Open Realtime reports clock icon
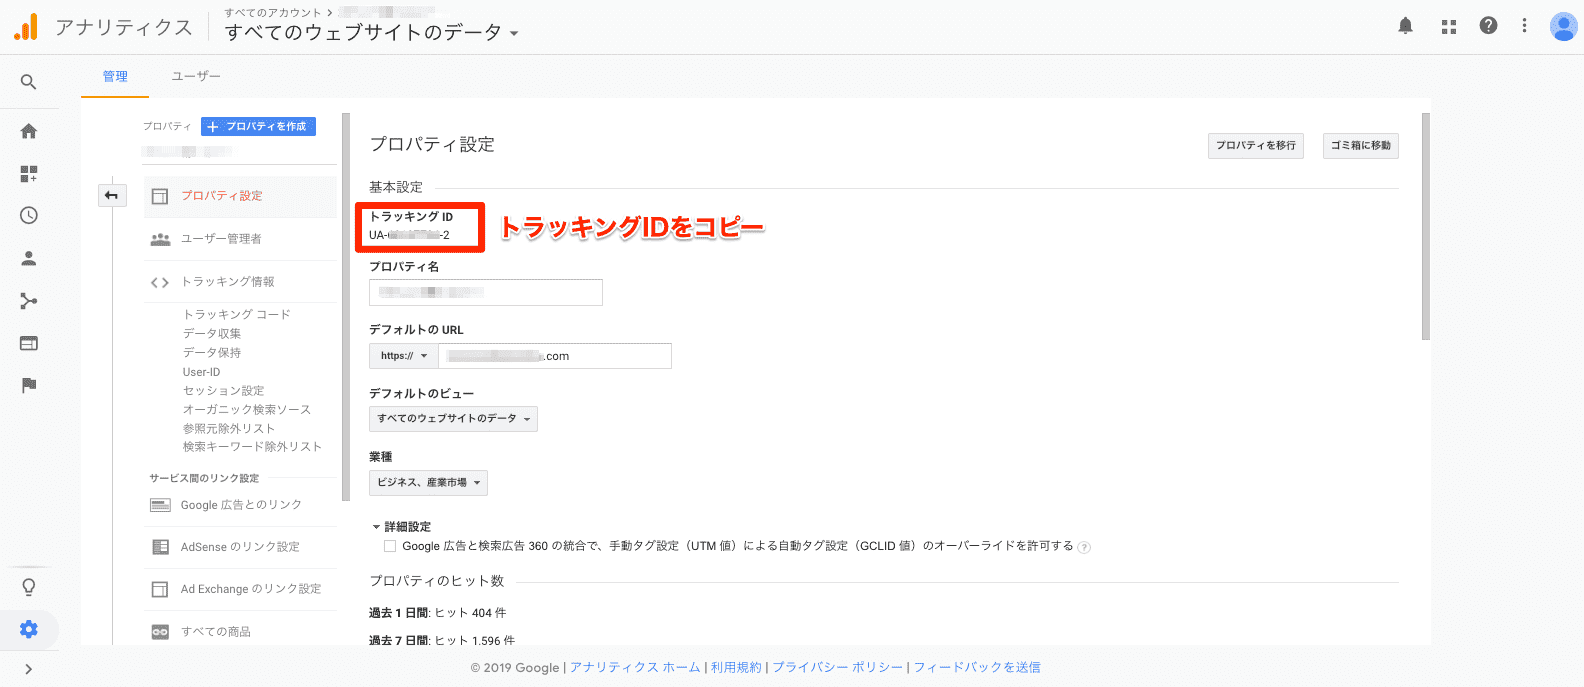Image resolution: width=1584 pixels, height=687 pixels. coord(29,216)
